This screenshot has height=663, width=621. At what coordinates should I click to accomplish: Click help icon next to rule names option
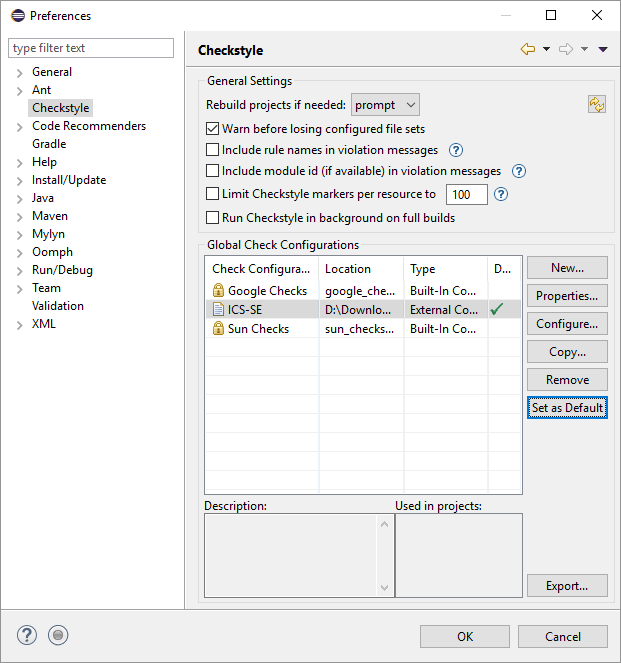pyautogui.click(x=456, y=151)
